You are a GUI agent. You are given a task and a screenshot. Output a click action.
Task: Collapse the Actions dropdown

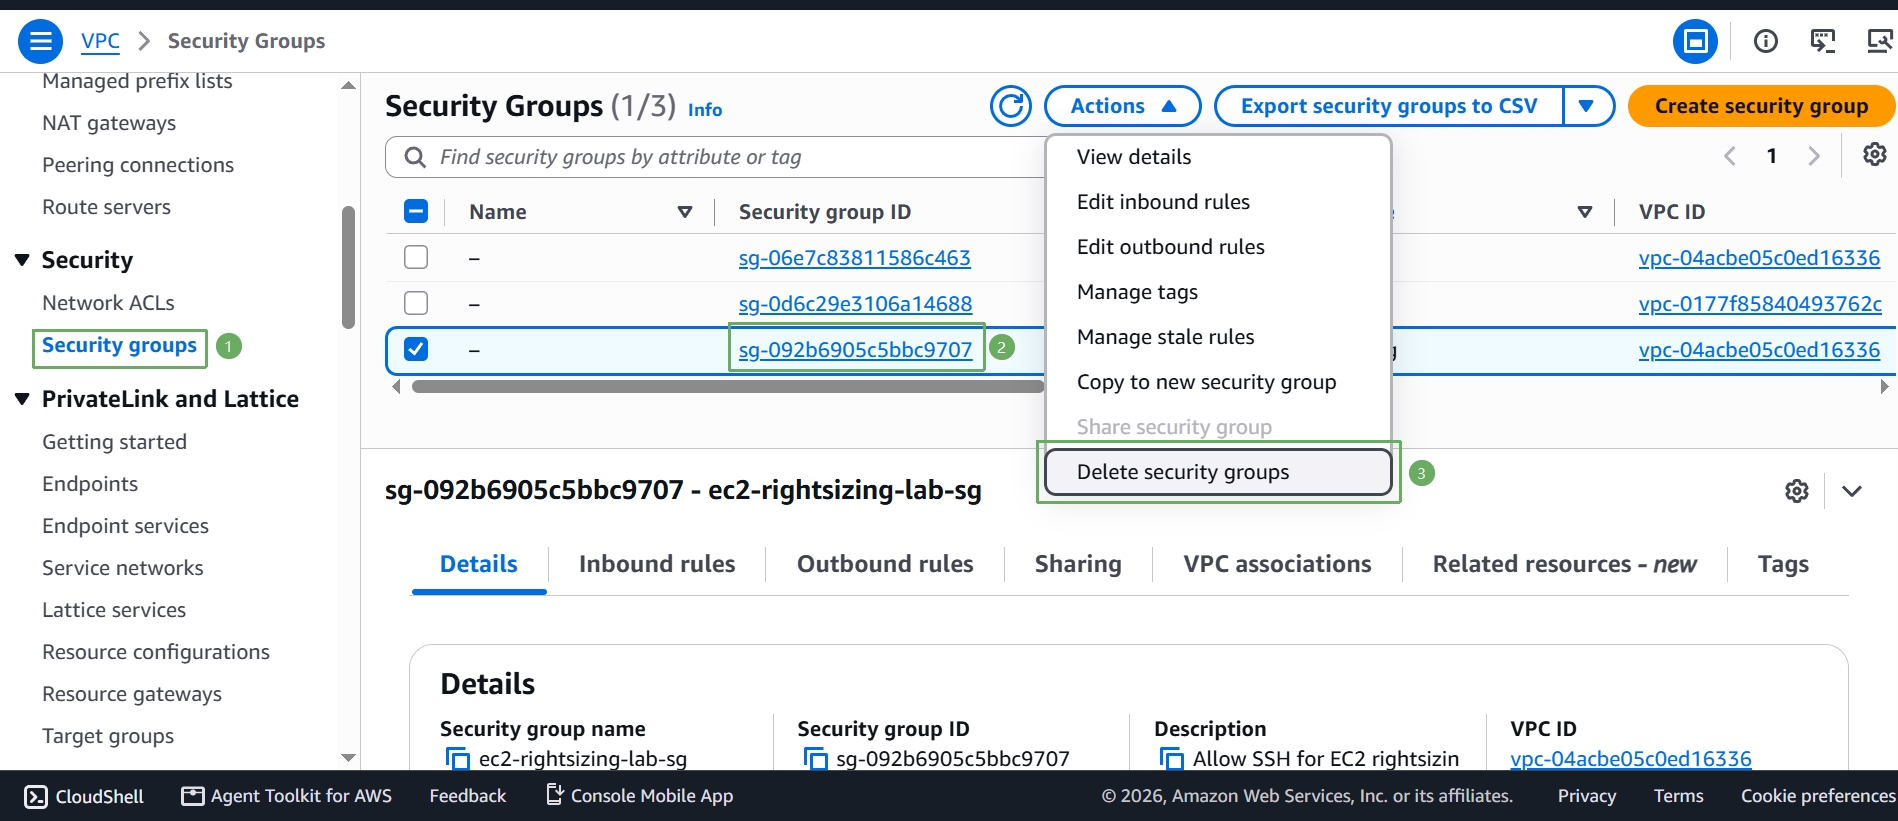pos(1122,106)
